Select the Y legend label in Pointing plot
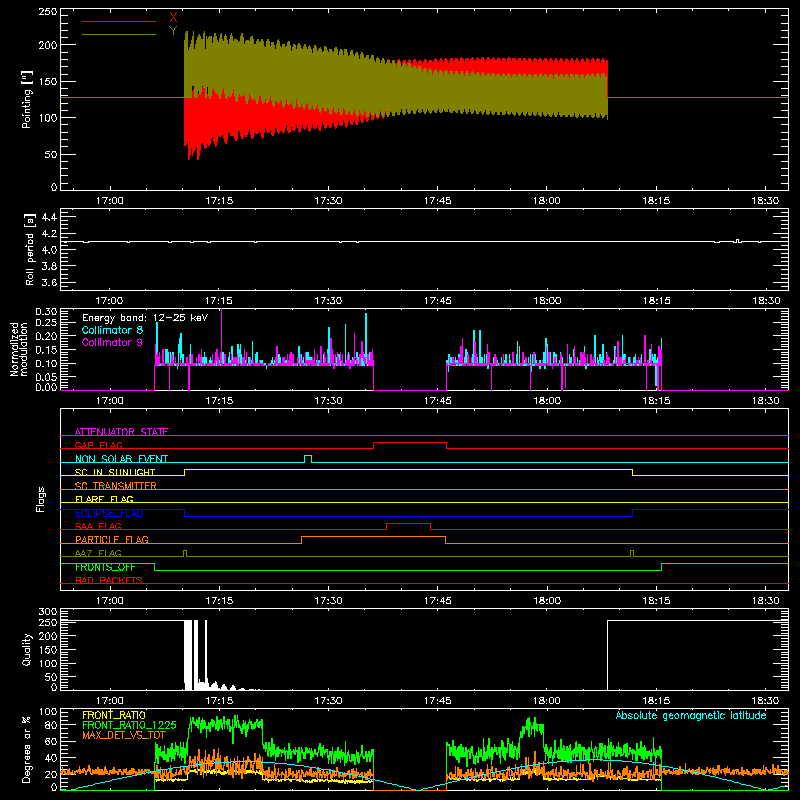800x800 pixels. (173, 31)
